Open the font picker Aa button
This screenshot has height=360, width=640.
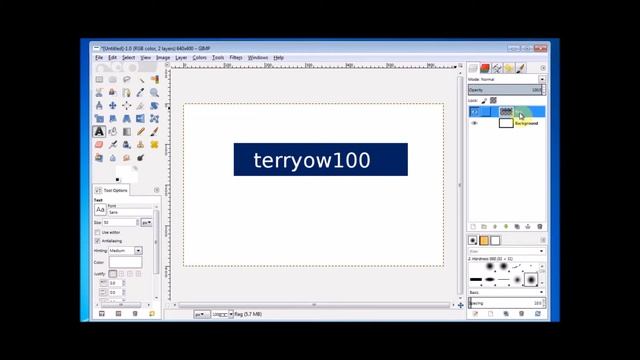click(100, 210)
